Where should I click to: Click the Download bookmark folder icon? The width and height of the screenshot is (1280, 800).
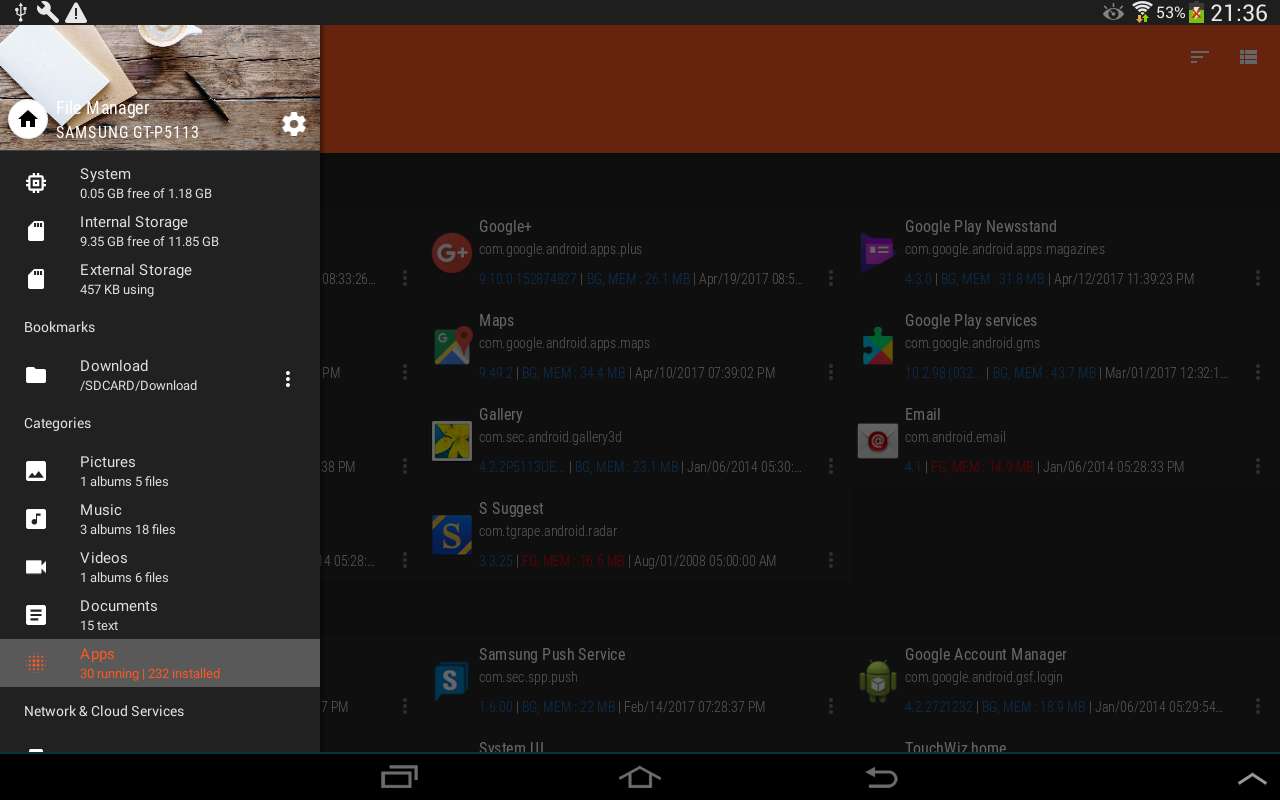coord(36,375)
